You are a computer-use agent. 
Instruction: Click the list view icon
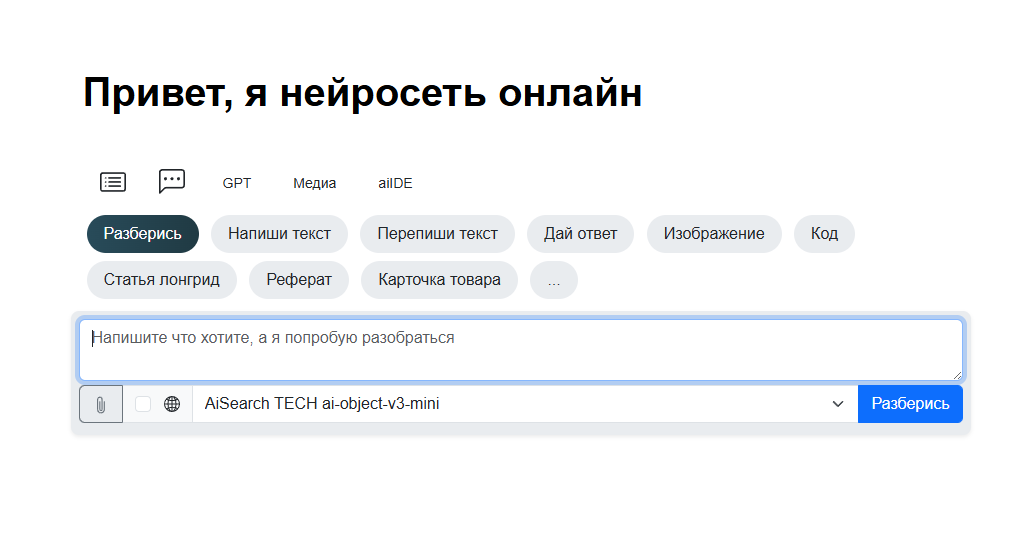coord(113,182)
